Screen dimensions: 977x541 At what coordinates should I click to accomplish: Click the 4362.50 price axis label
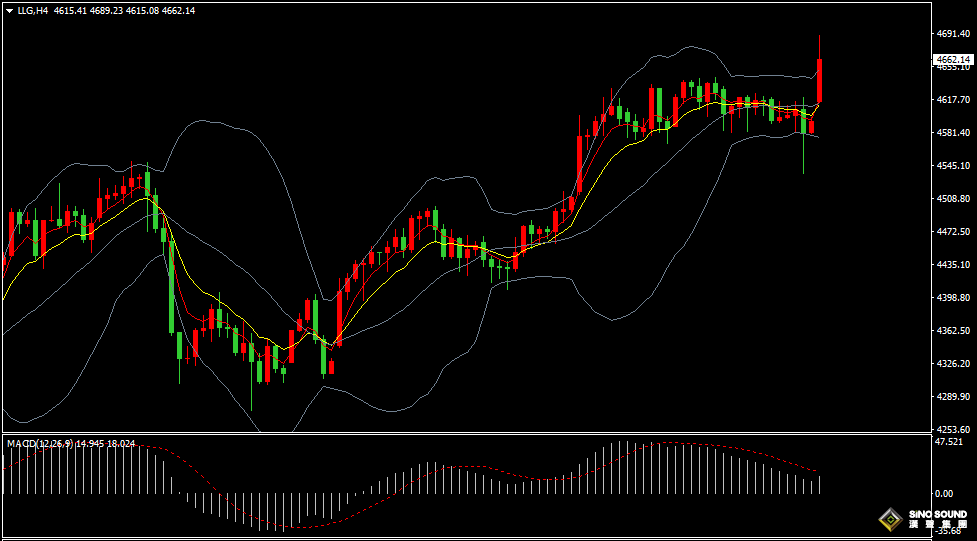click(x=953, y=331)
